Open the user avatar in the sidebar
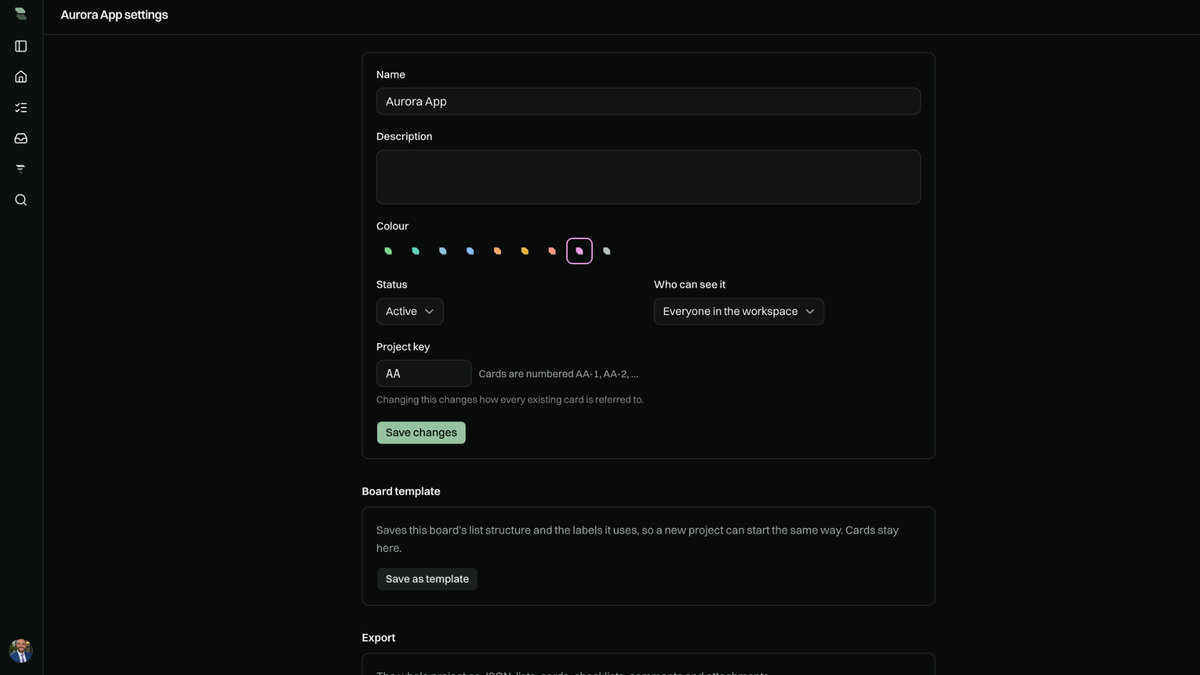Screen dimensions: 1200x675 (x=21, y=651)
